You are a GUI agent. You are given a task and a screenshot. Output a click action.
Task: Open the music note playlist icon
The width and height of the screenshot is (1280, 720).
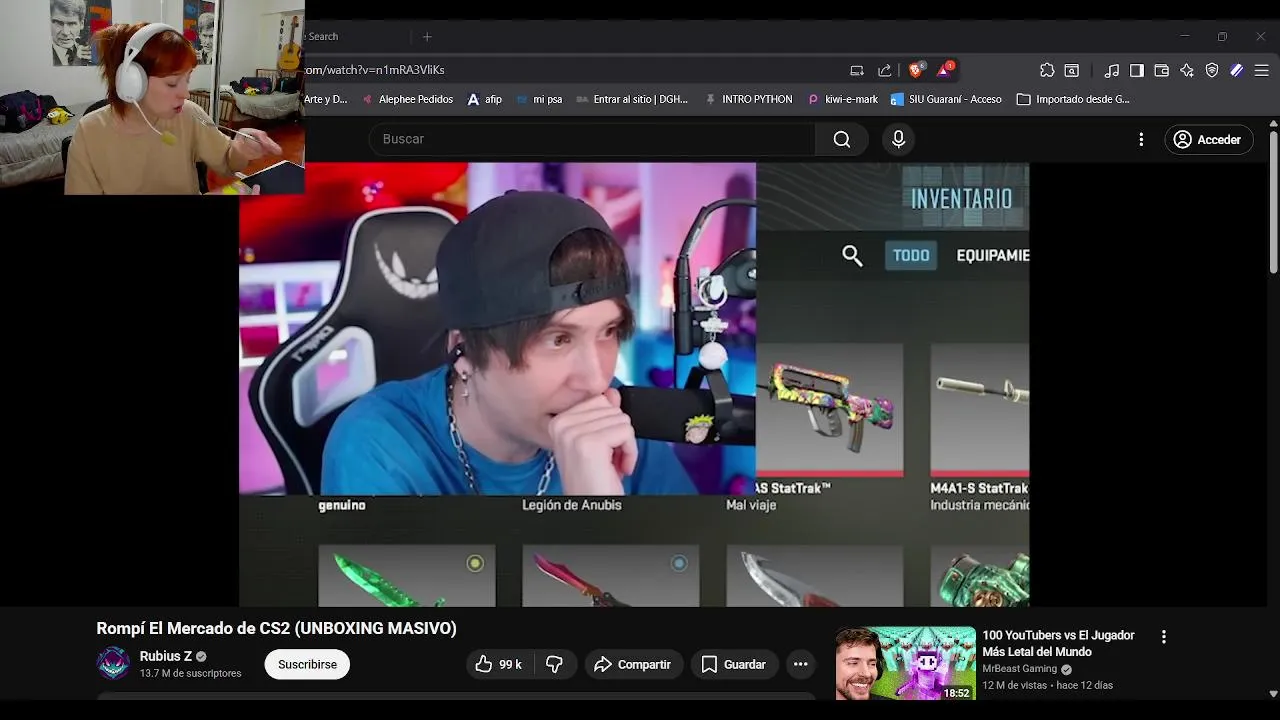point(1112,70)
